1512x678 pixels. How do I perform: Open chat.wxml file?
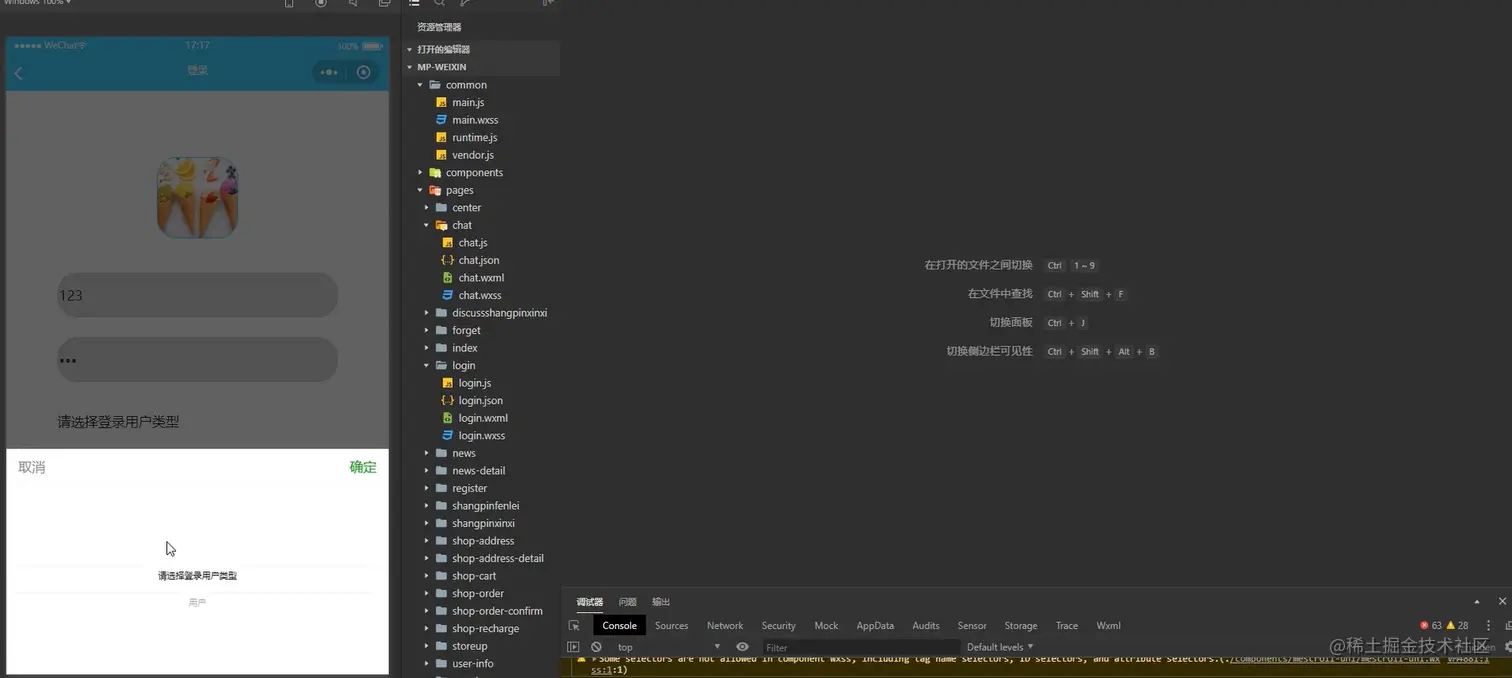tap(481, 278)
